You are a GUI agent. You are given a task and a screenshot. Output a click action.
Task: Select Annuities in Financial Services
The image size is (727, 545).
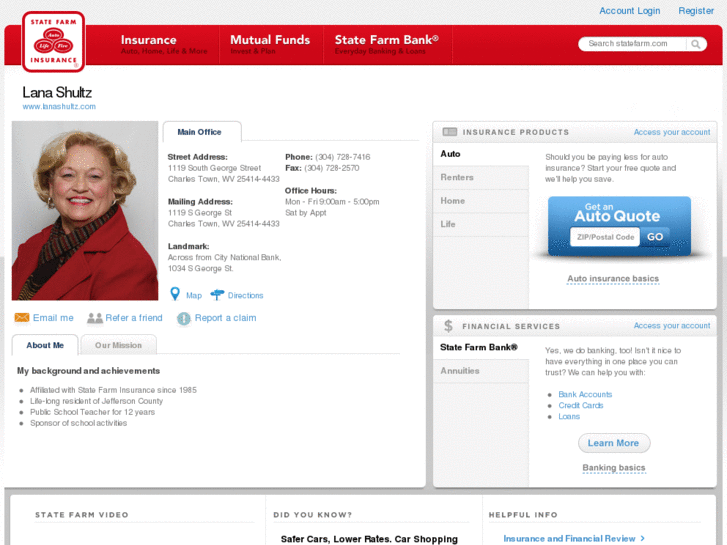(x=481, y=371)
